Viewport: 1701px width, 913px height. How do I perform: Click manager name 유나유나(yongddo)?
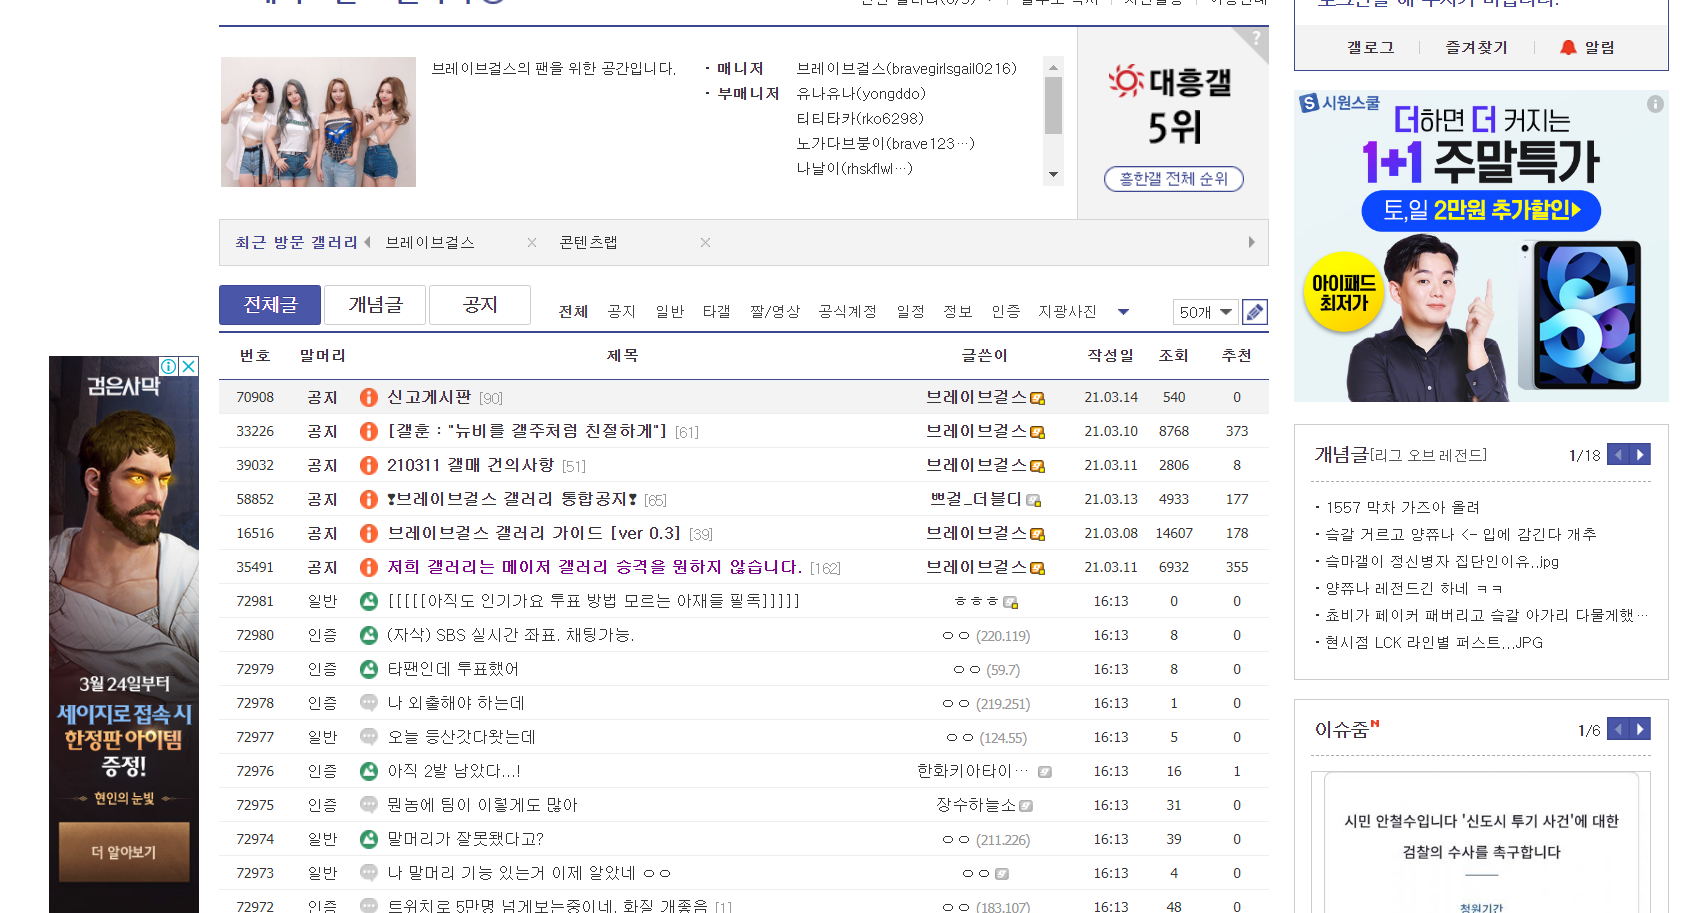pyautogui.click(x=861, y=93)
